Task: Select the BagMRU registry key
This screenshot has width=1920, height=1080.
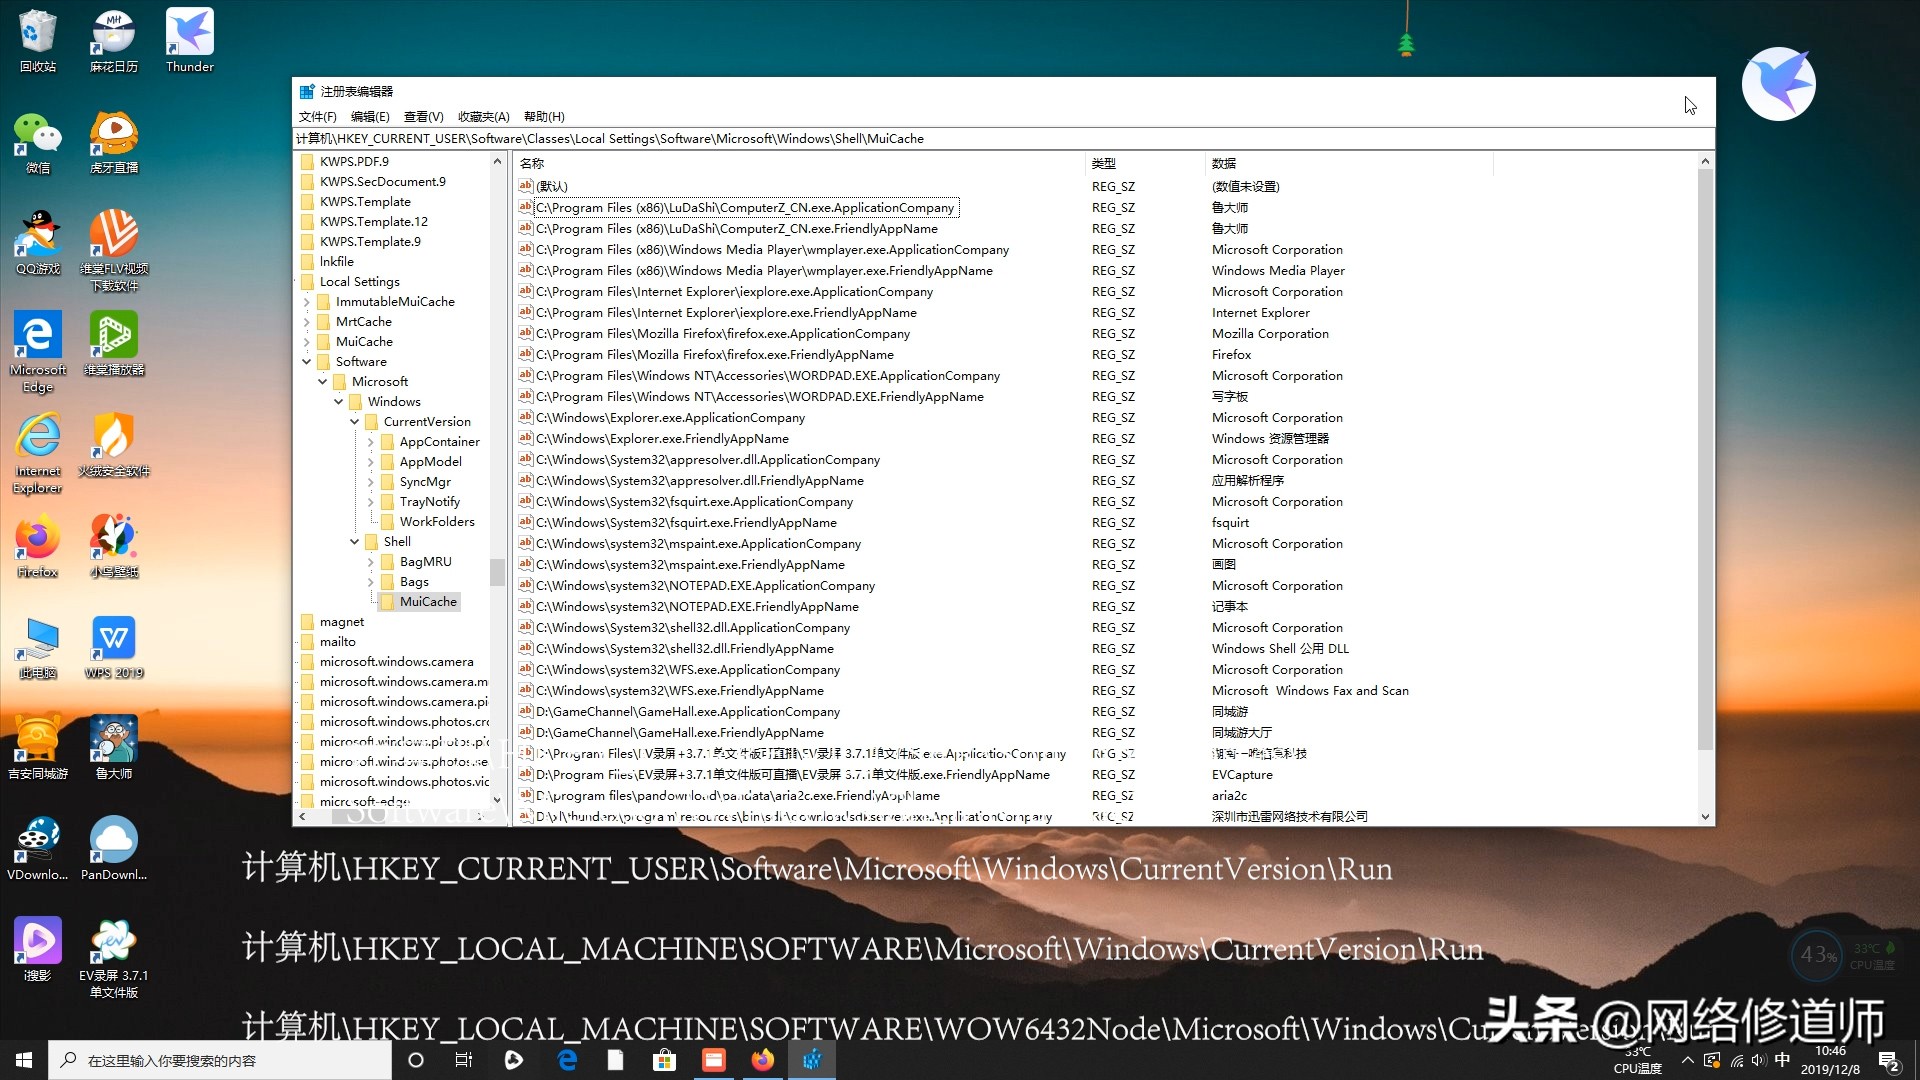Action: pyautogui.click(x=425, y=561)
